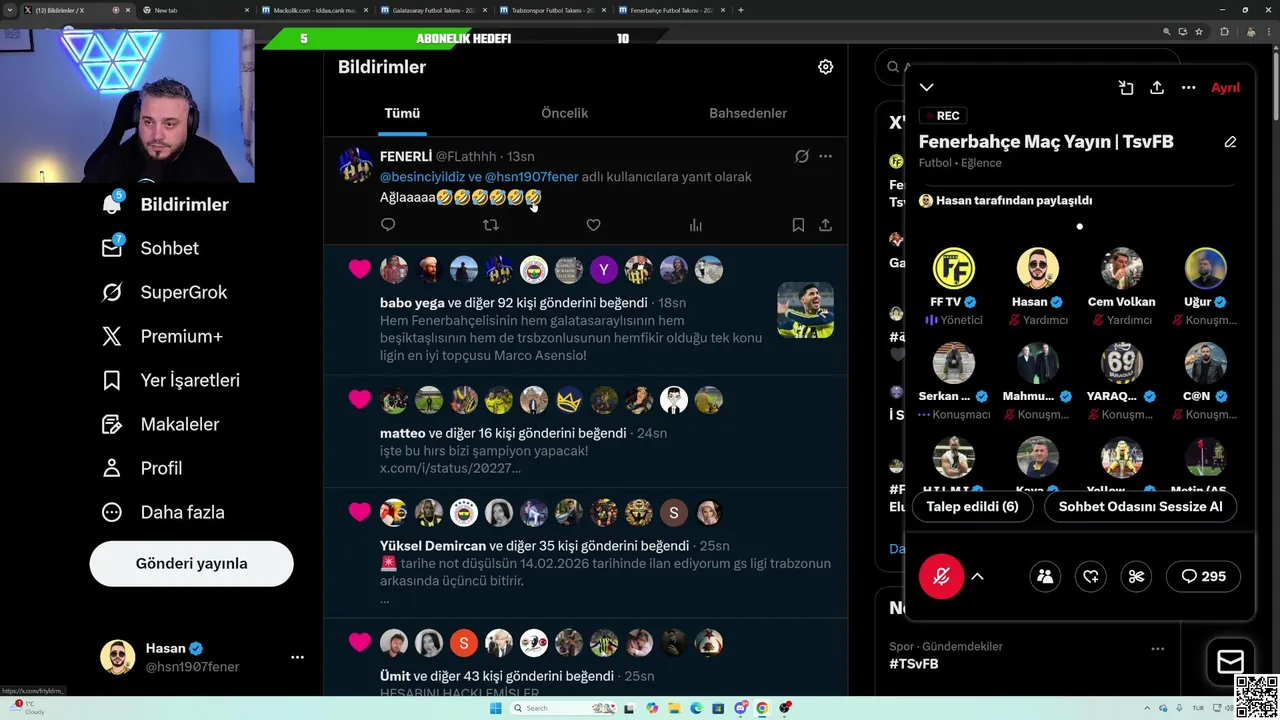Open the #TsvFB trending topic

coord(913,663)
